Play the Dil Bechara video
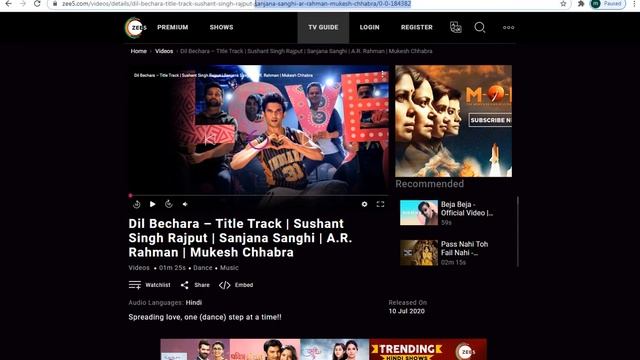Screen dimensions: 640x360 tap(153, 204)
